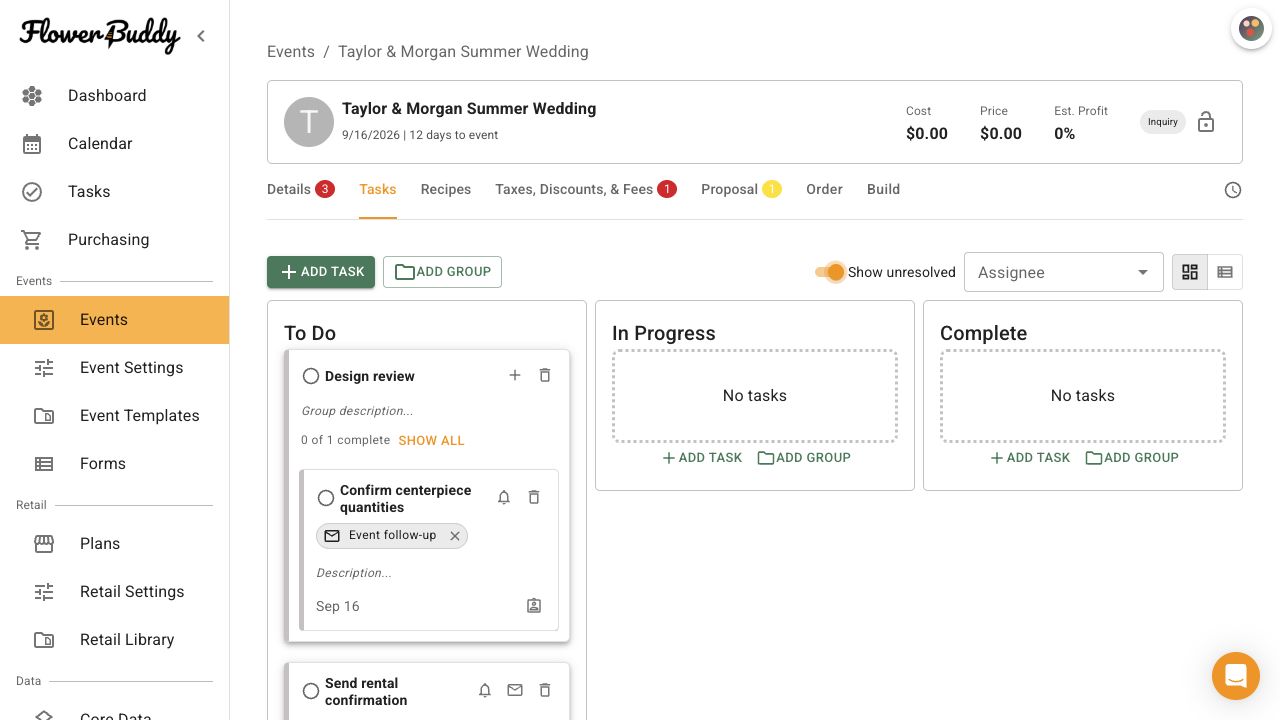Delete the Design review group
1280x720 pixels.
coord(545,375)
